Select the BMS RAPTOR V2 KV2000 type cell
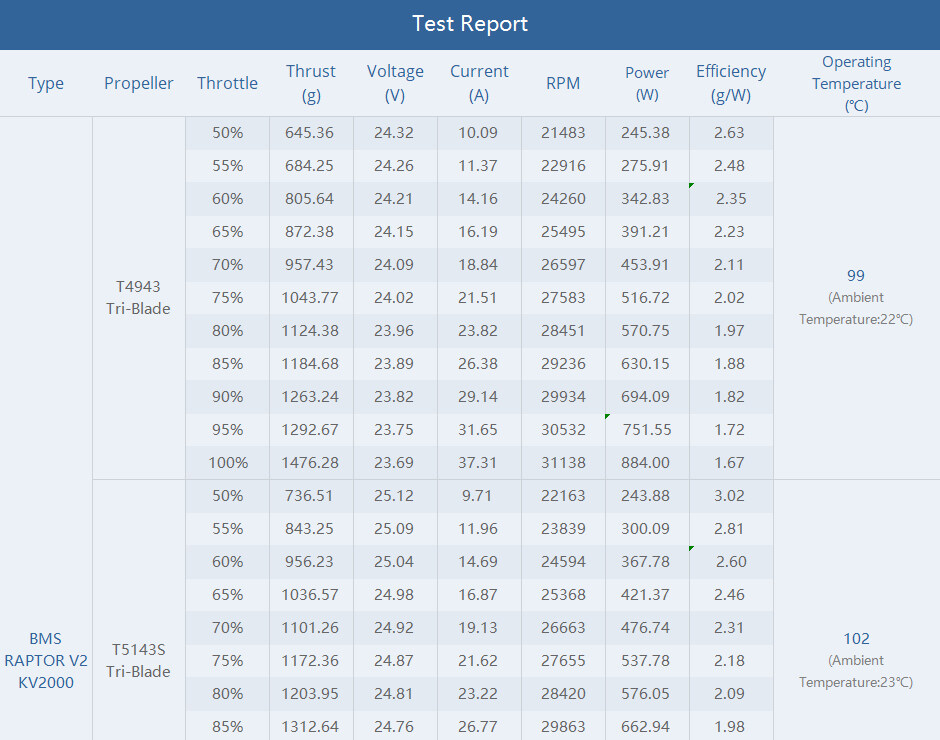Screen dimensions: 940x740 (x=46, y=660)
